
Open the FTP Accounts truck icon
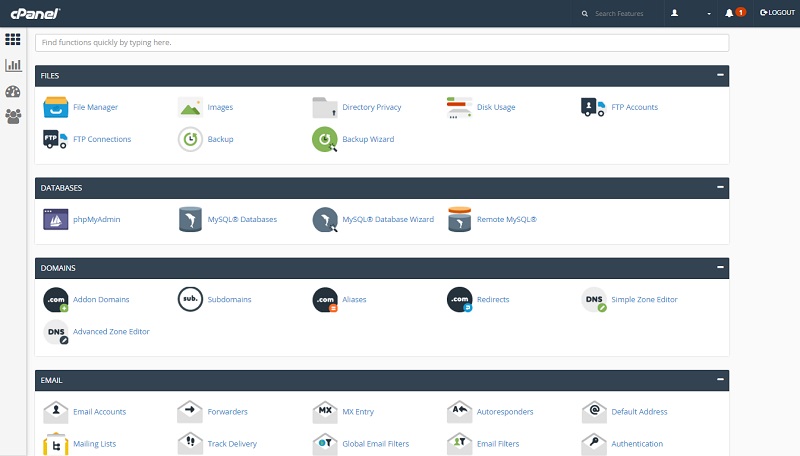(x=593, y=107)
